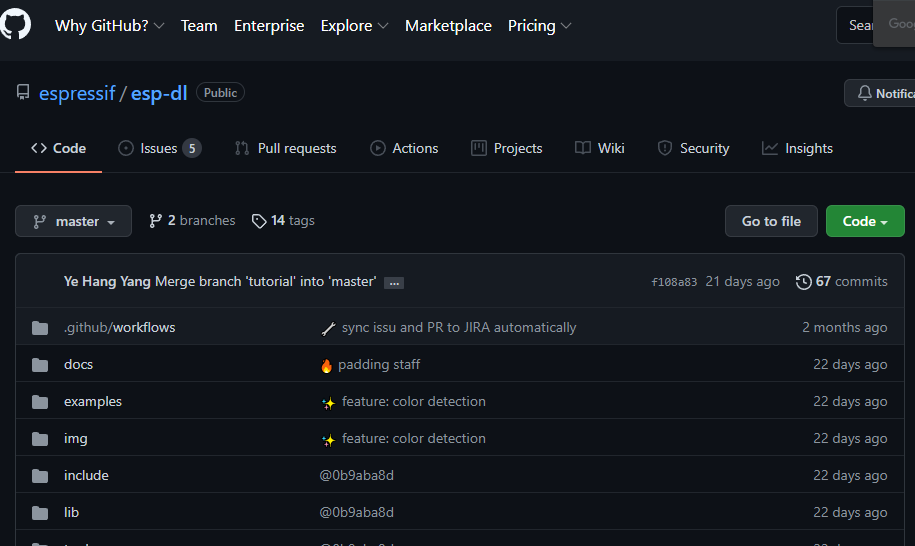Click the folder icon beside include
915x546 pixels.
point(40,476)
